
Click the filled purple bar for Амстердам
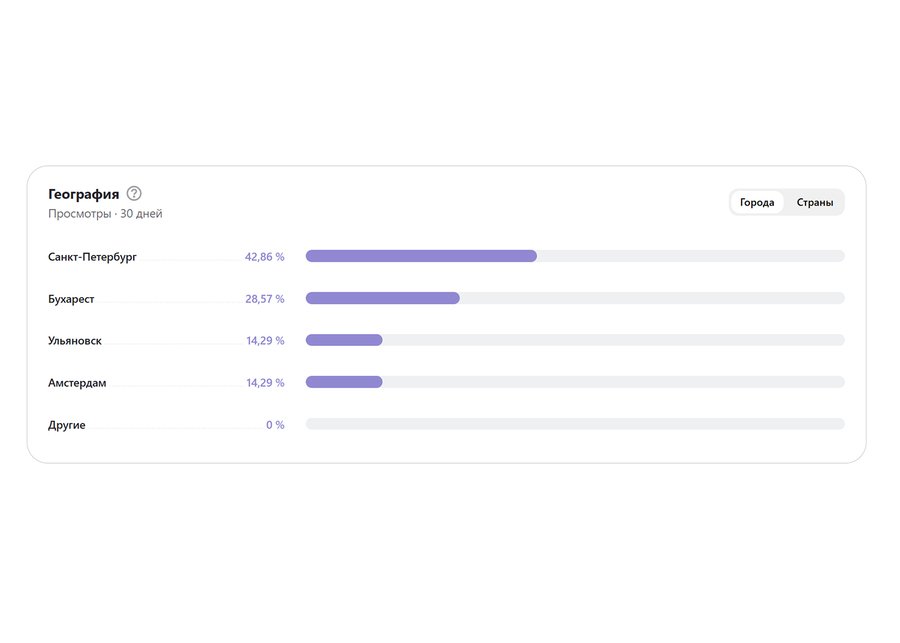(344, 382)
